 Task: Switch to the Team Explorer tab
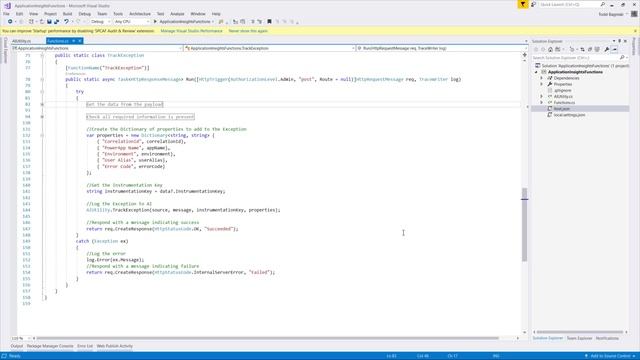tap(579, 338)
